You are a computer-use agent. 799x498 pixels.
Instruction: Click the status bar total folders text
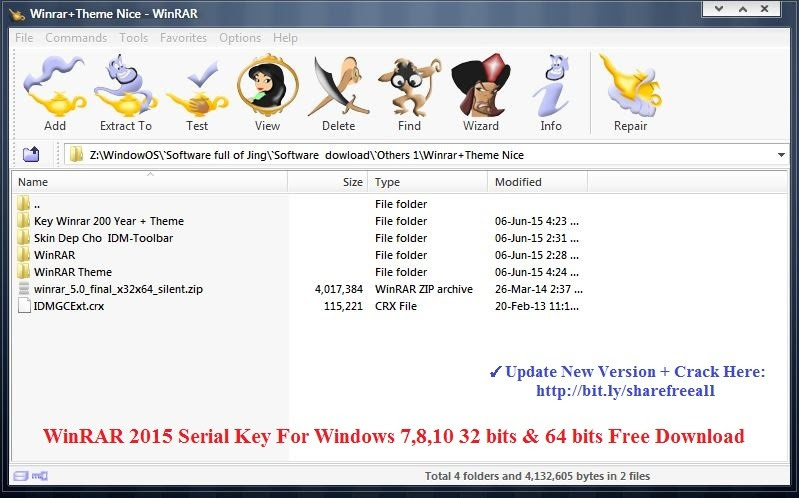(x=538, y=476)
